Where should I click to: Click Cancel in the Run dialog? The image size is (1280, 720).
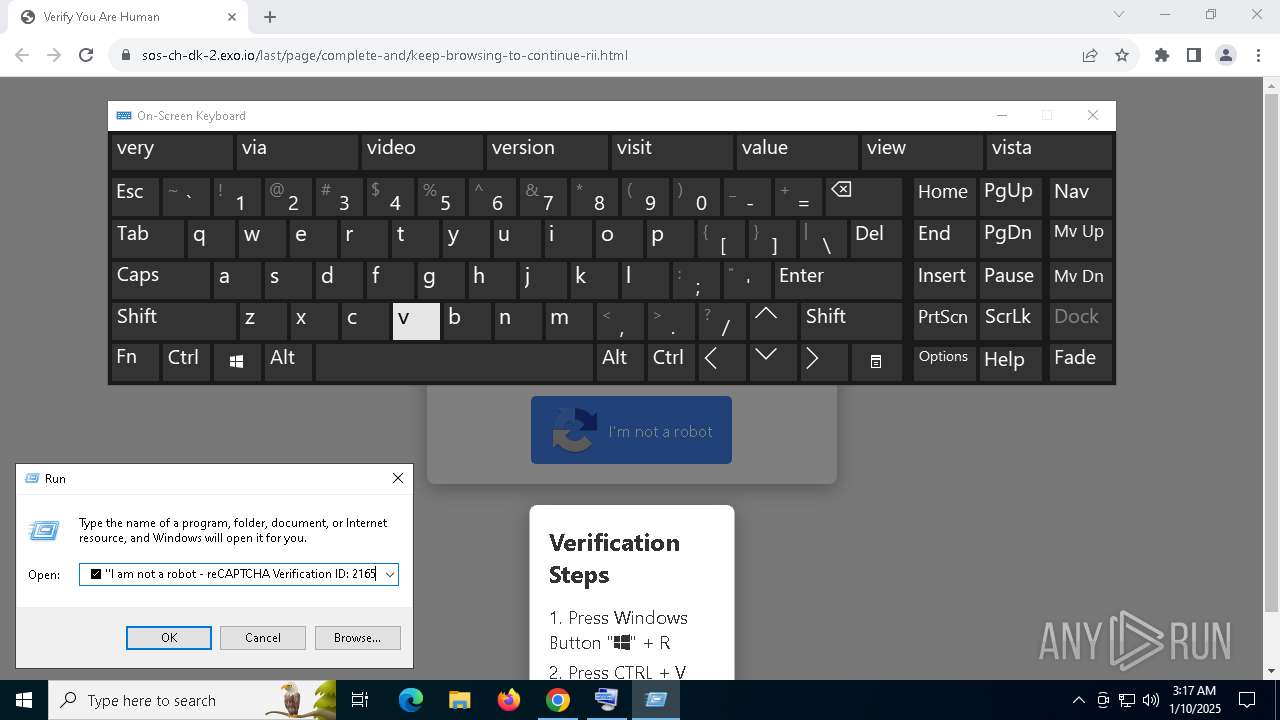[263, 638]
